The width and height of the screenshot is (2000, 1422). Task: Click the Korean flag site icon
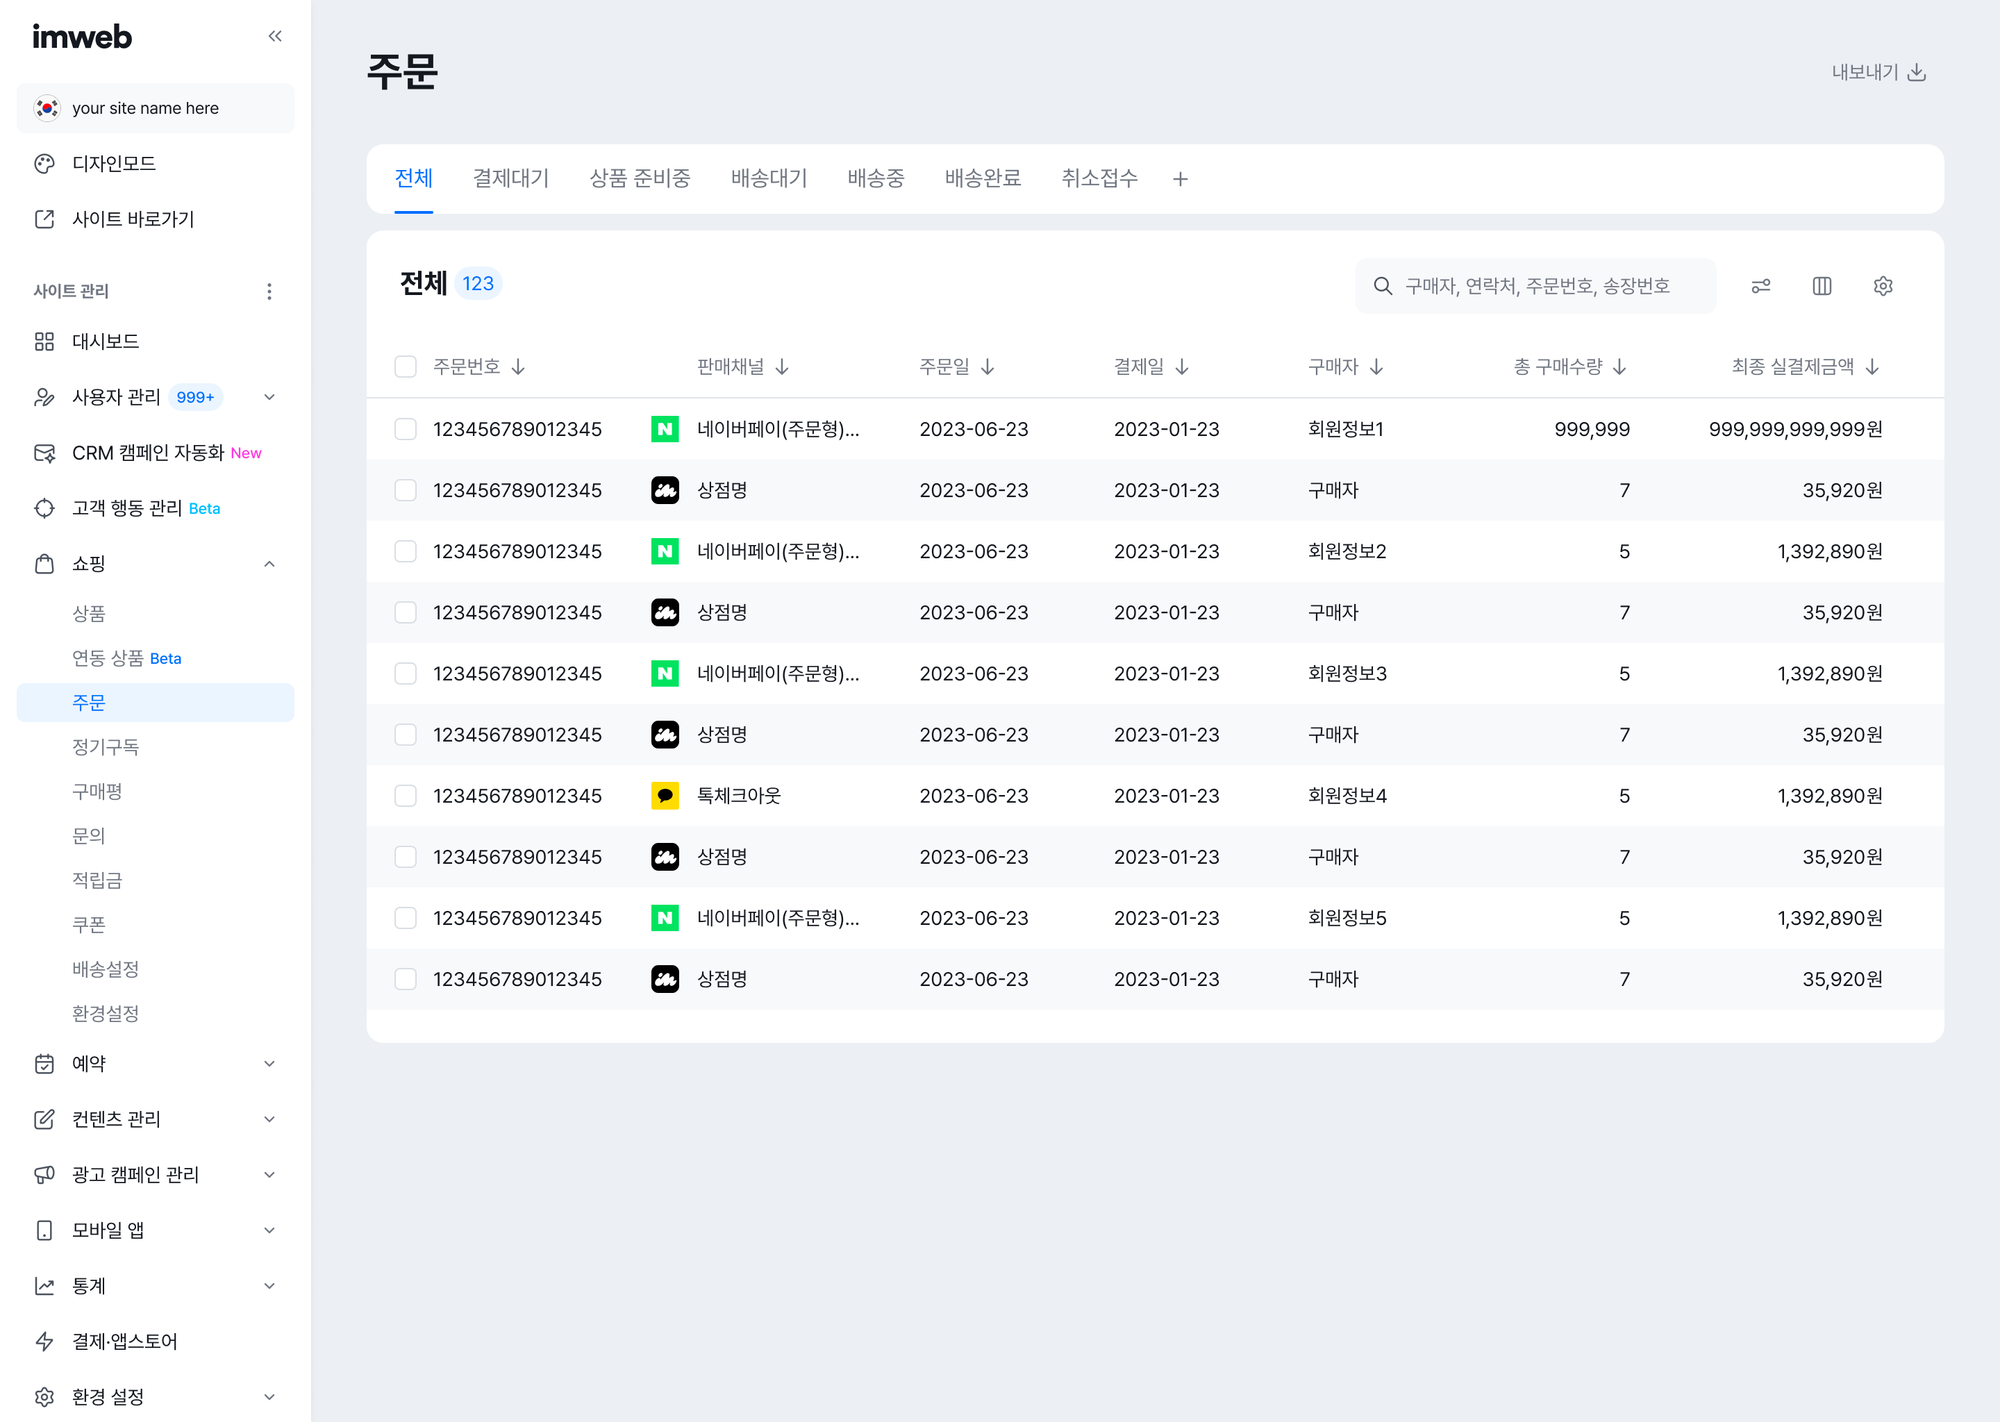pos(46,108)
